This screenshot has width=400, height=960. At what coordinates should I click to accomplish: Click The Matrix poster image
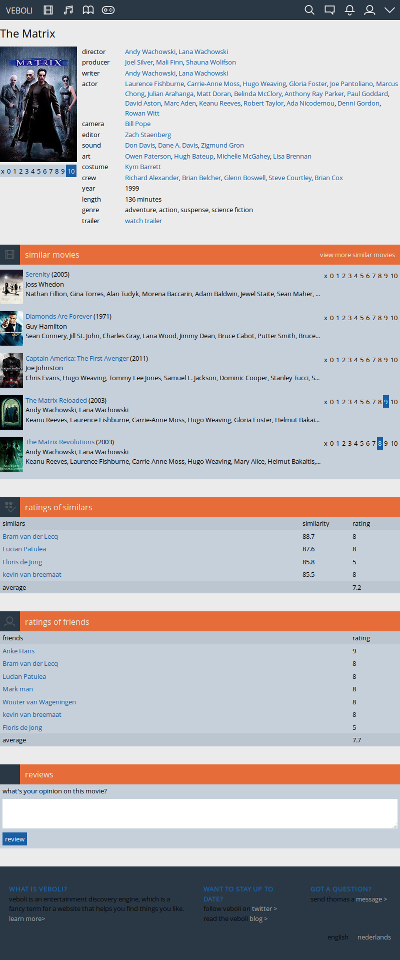[39, 104]
